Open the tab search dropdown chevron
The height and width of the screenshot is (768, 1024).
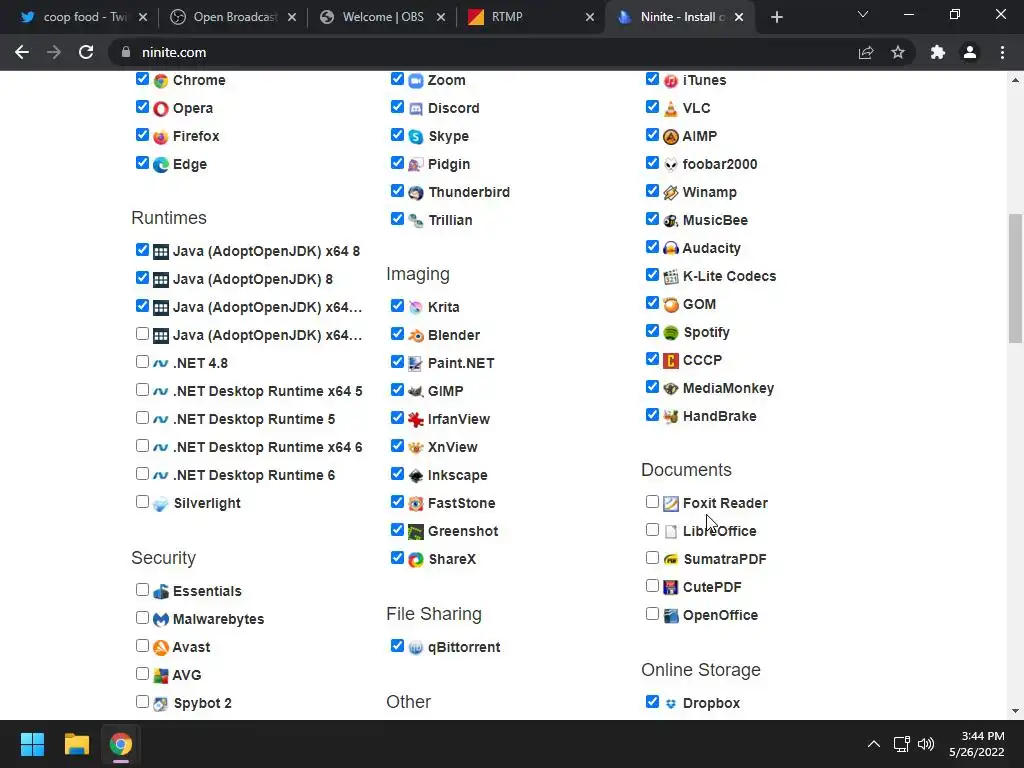pos(863,15)
